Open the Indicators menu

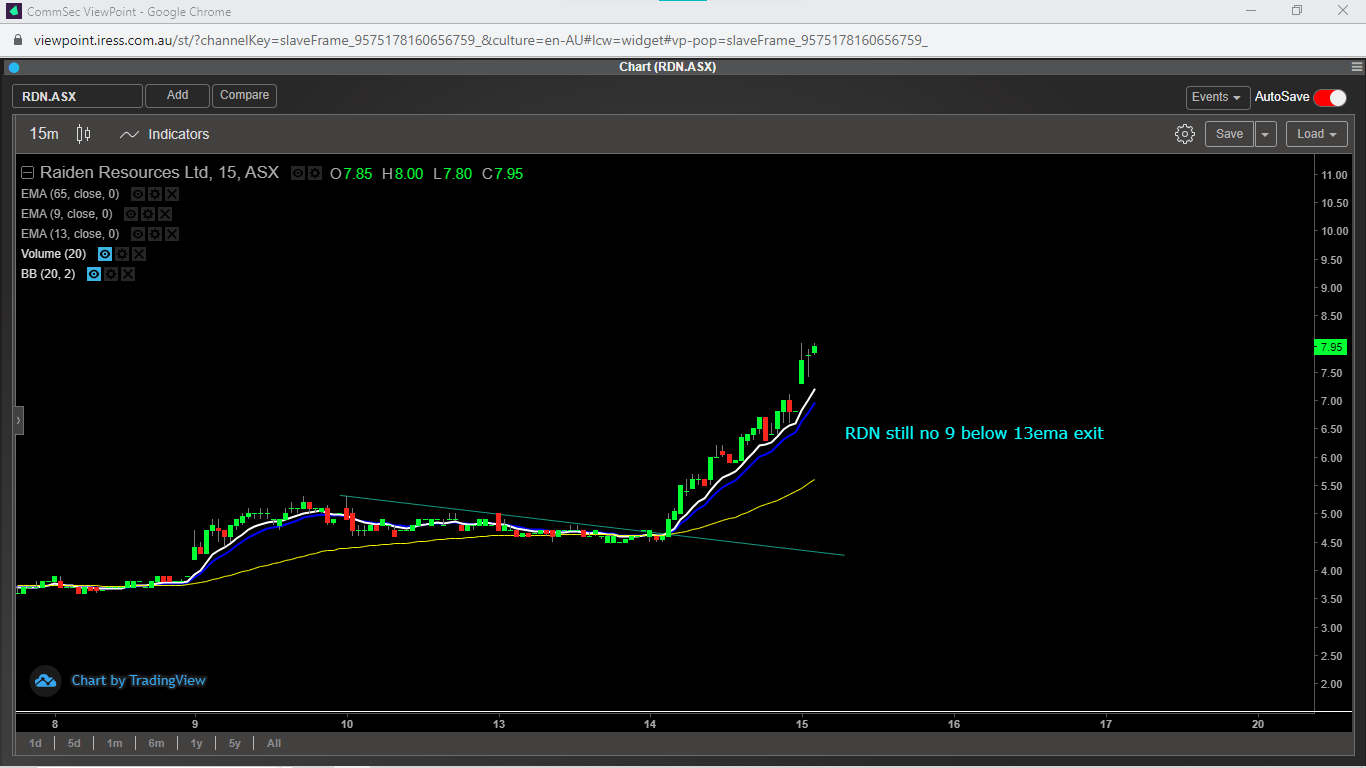pos(164,134)
